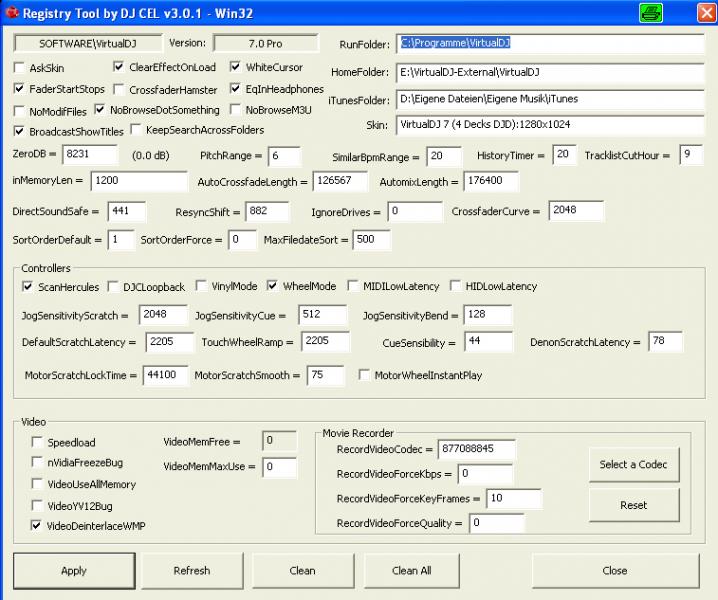The width and height of the screenshot is (718, 600).
Task: Click DirectSoundSafe value field
Action: (x=127, y=211)
